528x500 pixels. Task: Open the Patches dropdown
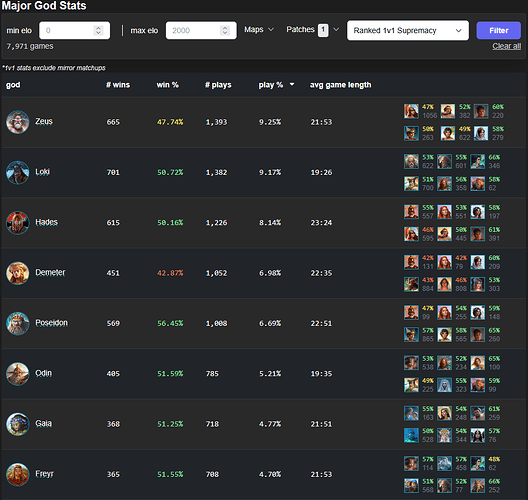(x=312, y=30)
